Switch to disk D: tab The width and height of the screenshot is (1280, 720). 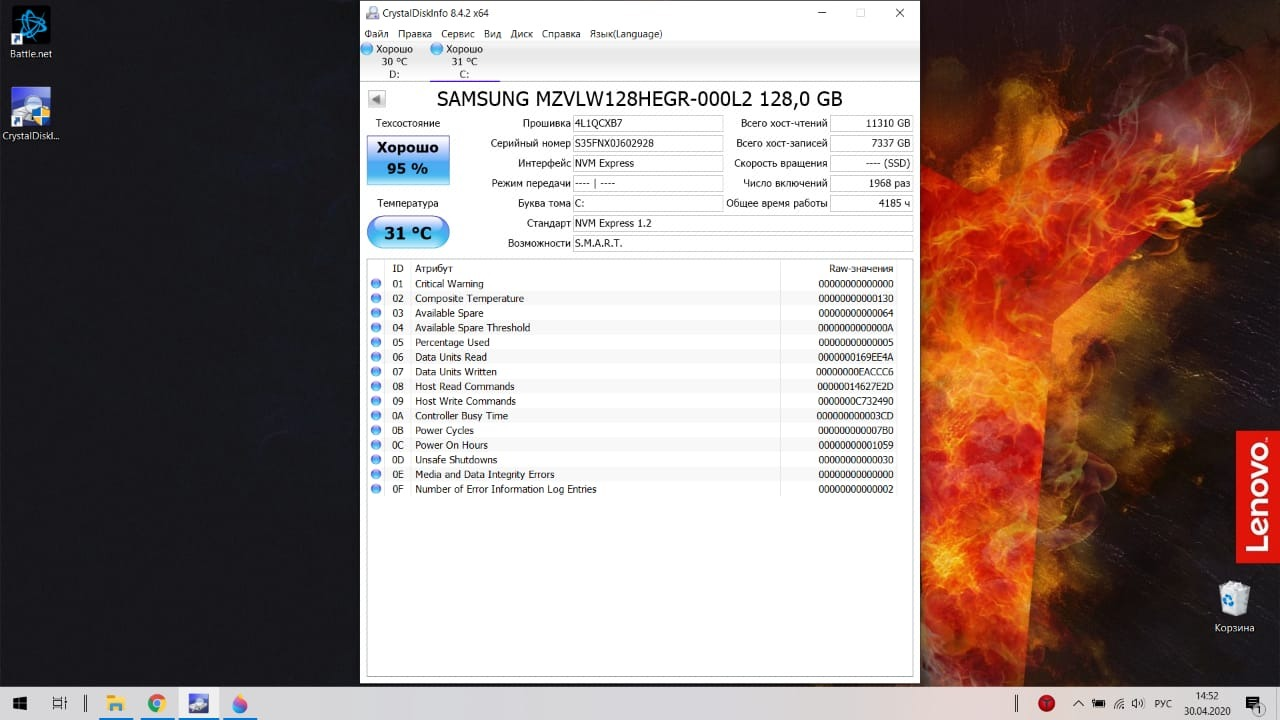(394, 61)
